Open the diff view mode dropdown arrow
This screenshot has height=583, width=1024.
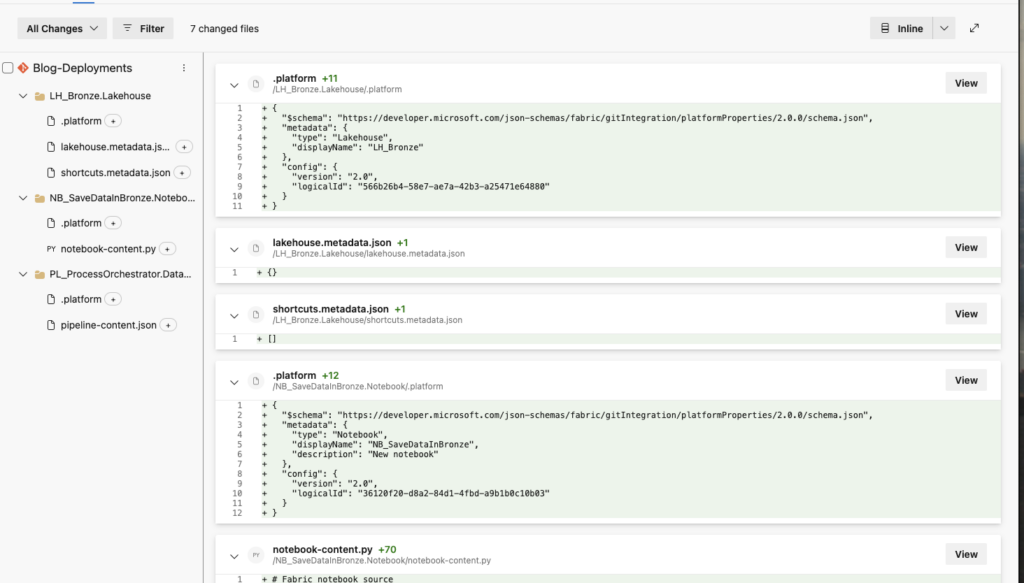944,29
